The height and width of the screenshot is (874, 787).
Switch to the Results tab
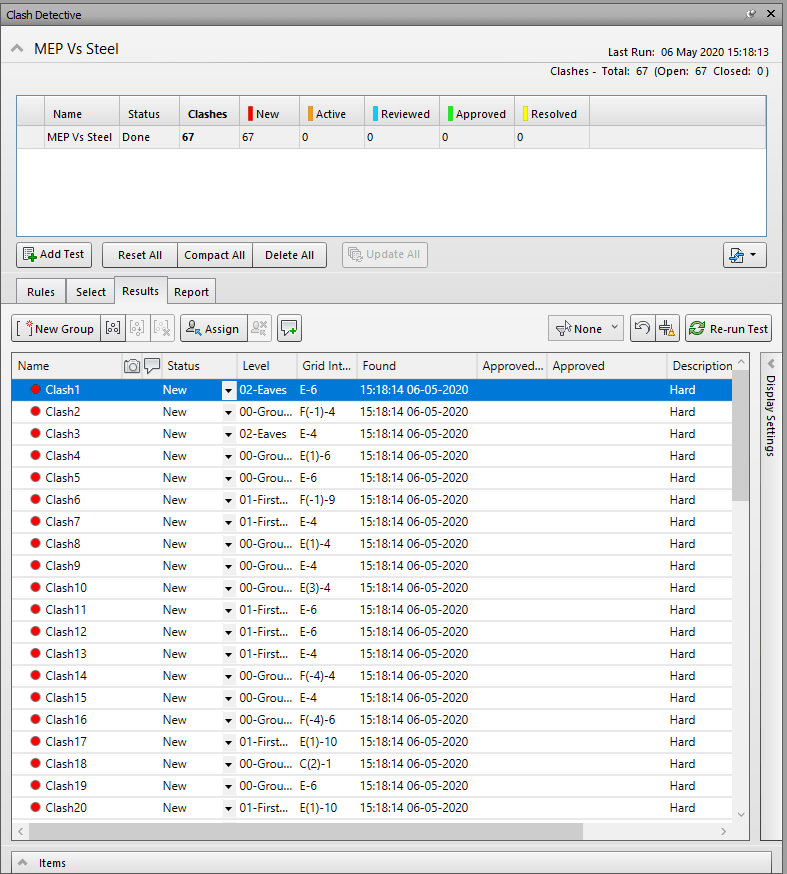(x=140, y=290)
